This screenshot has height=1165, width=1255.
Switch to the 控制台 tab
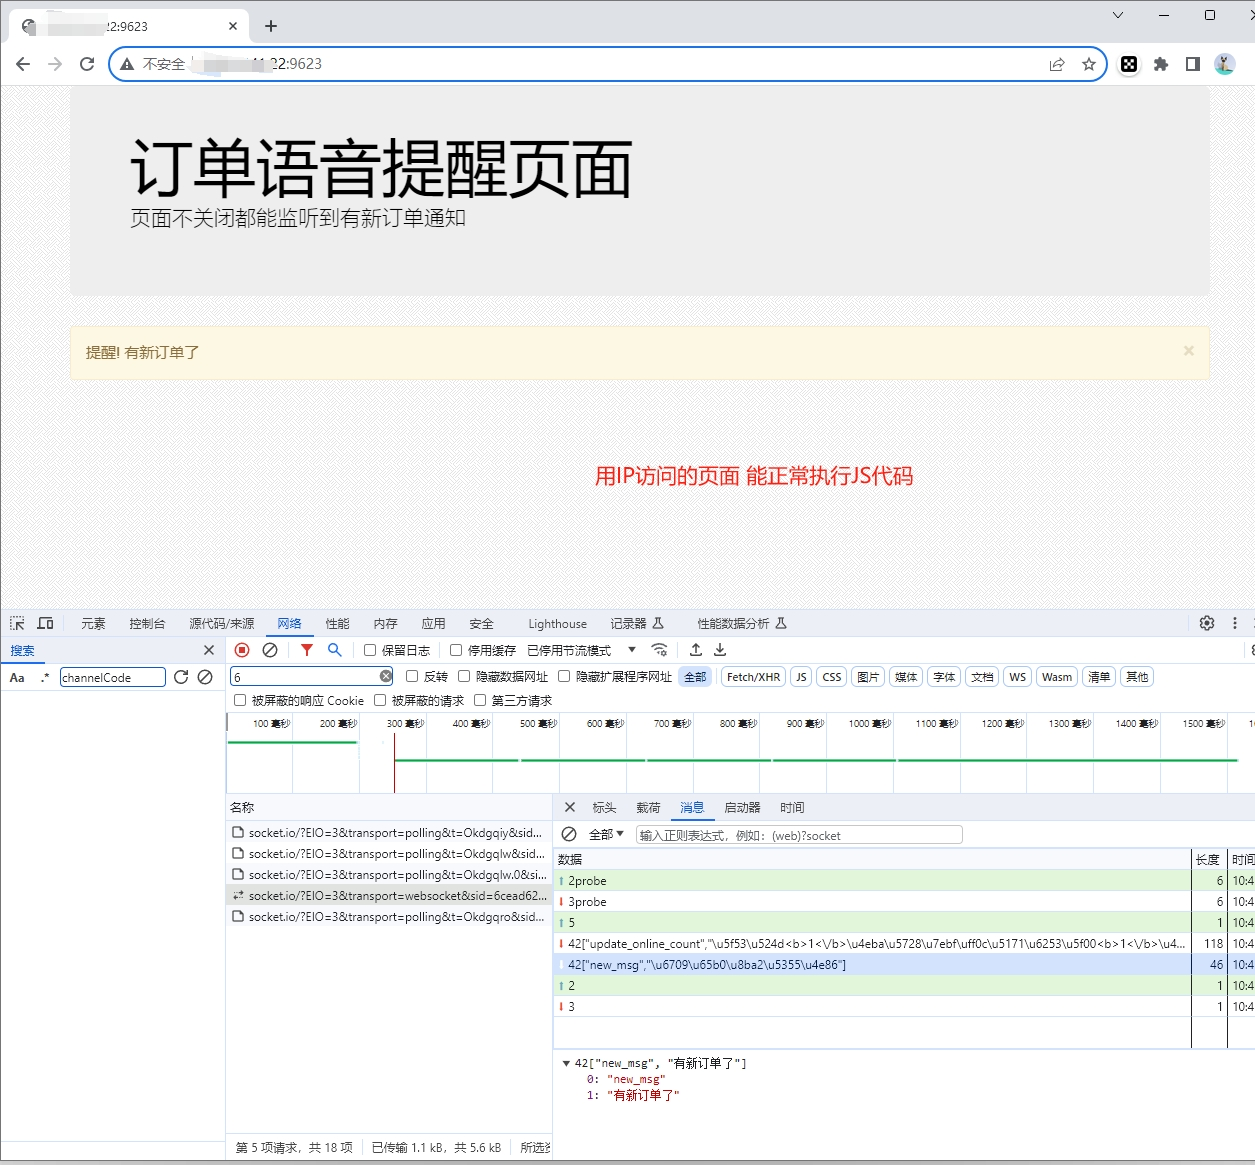coord(147,623)
